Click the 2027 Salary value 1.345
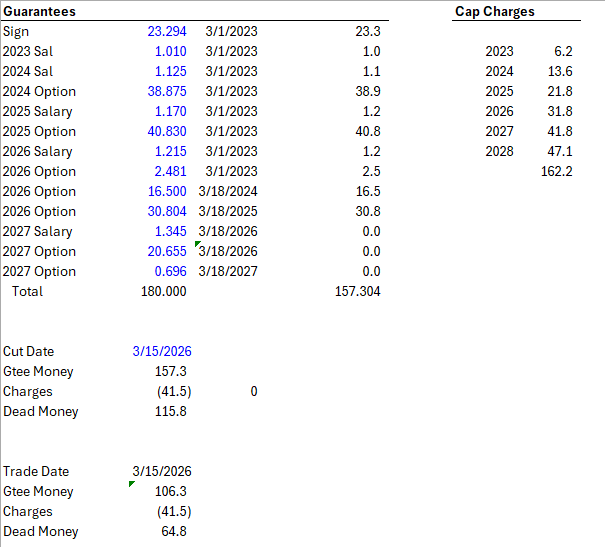Image resolution: width=605 pixels, height=547 pixels. click(x=170, y=231)
